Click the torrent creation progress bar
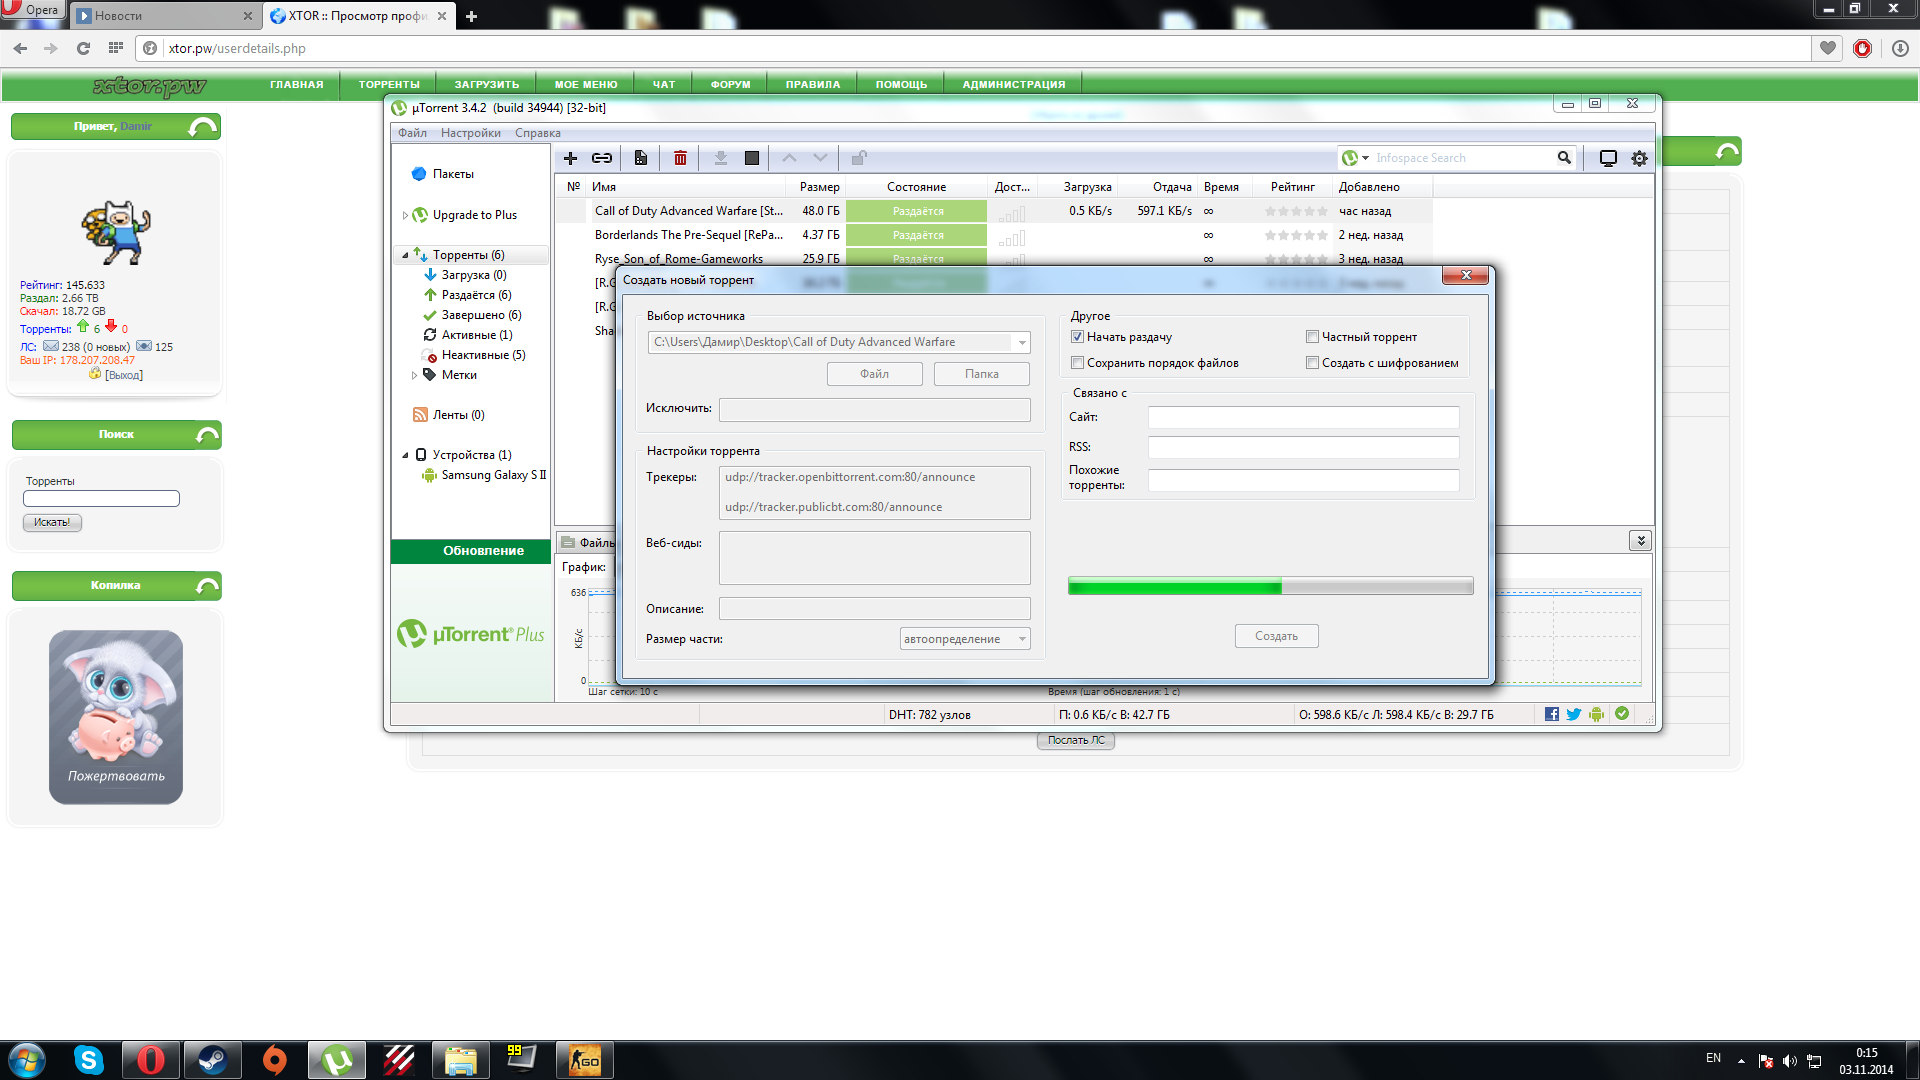This screenshot has width=1920, height=1080. (x=1270, y=586)
